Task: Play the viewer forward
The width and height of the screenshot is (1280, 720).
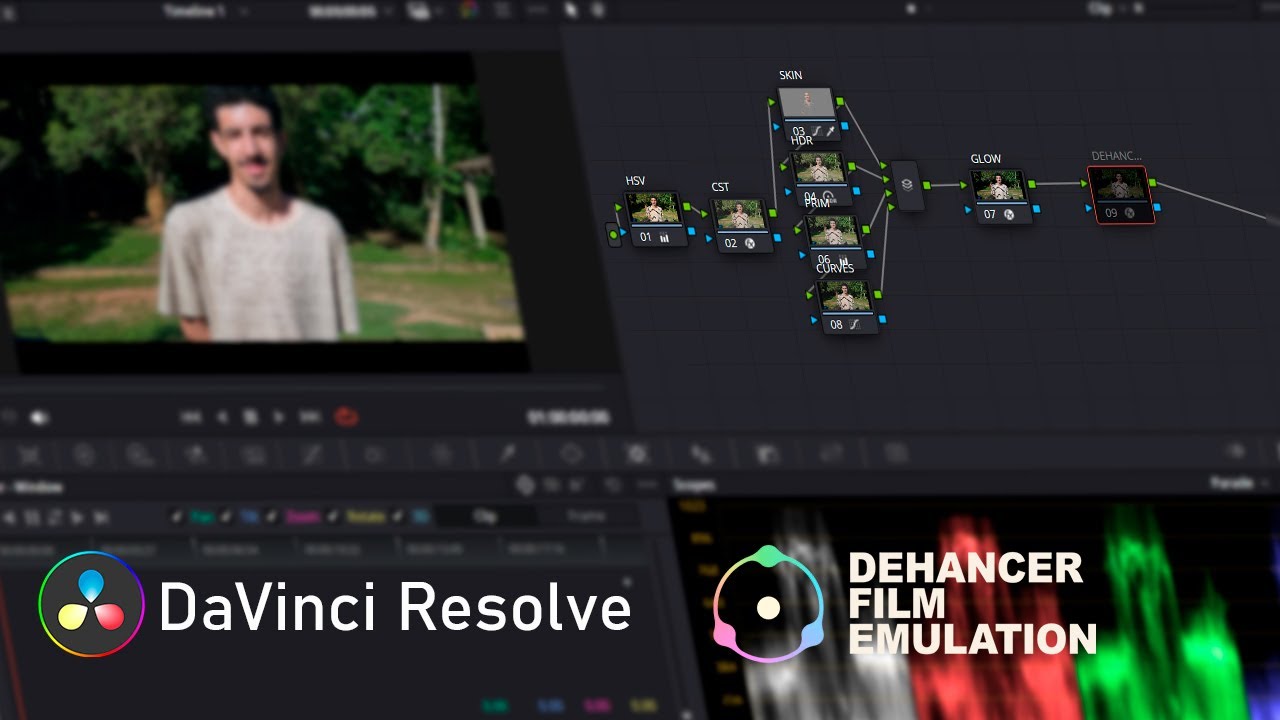Action: pyautogui.click(x=279, y=417)
